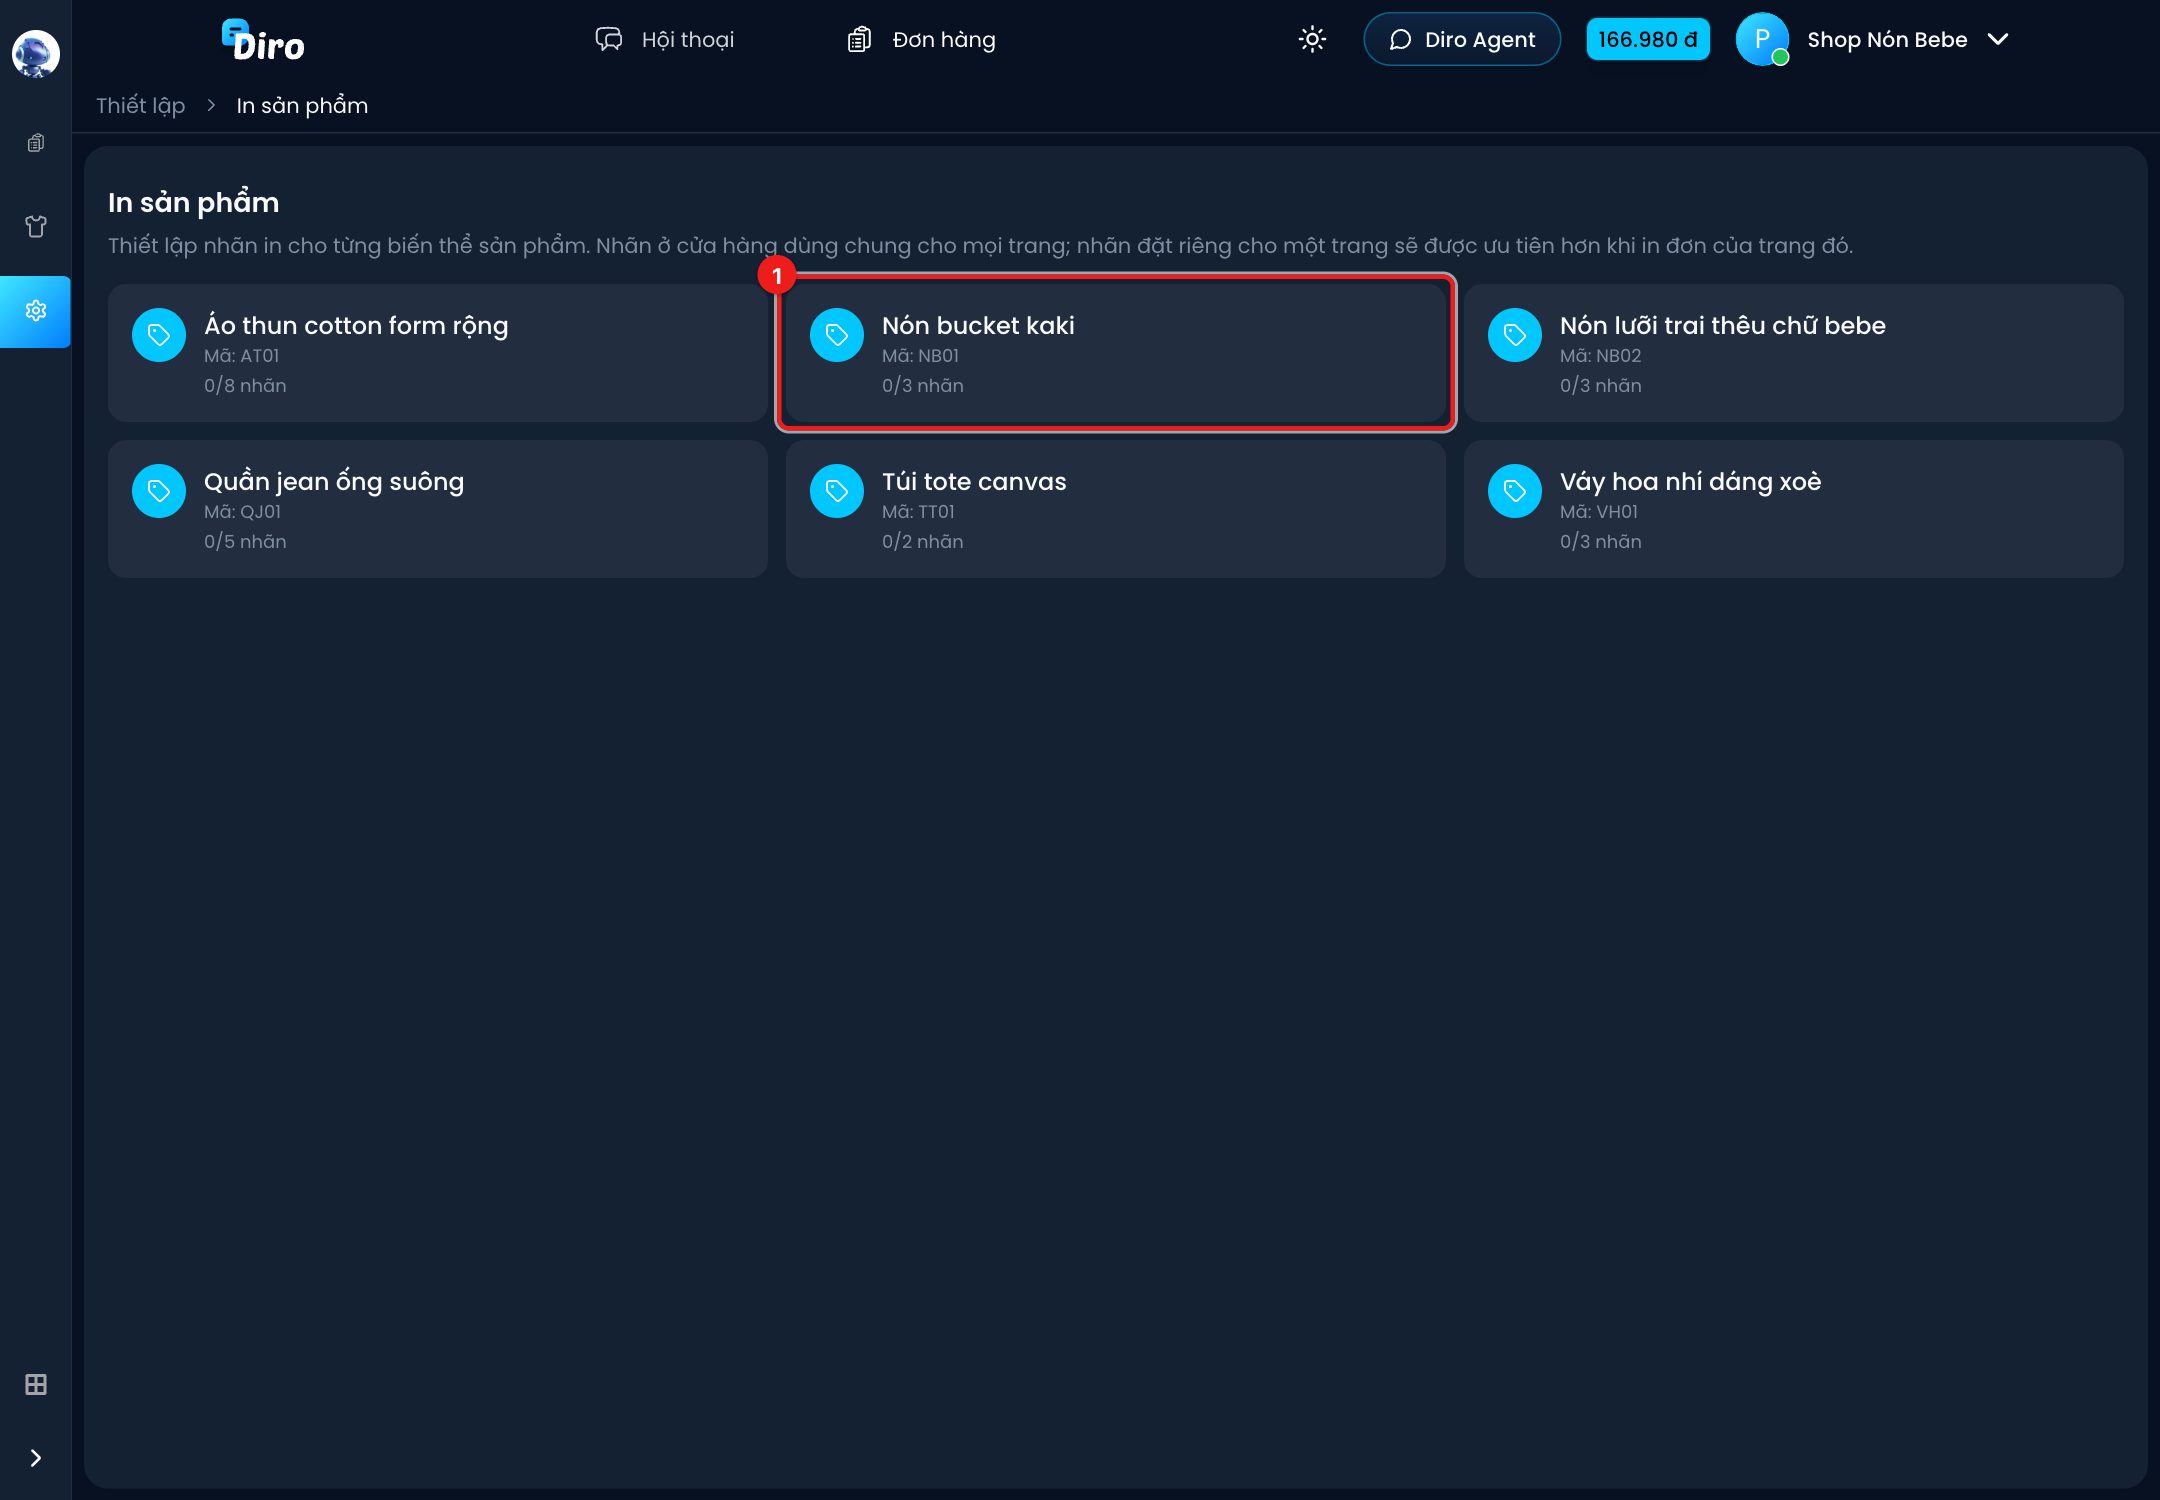Click the 166.980 đ balance badge

pyautogui.click(x=1648, y=39)
